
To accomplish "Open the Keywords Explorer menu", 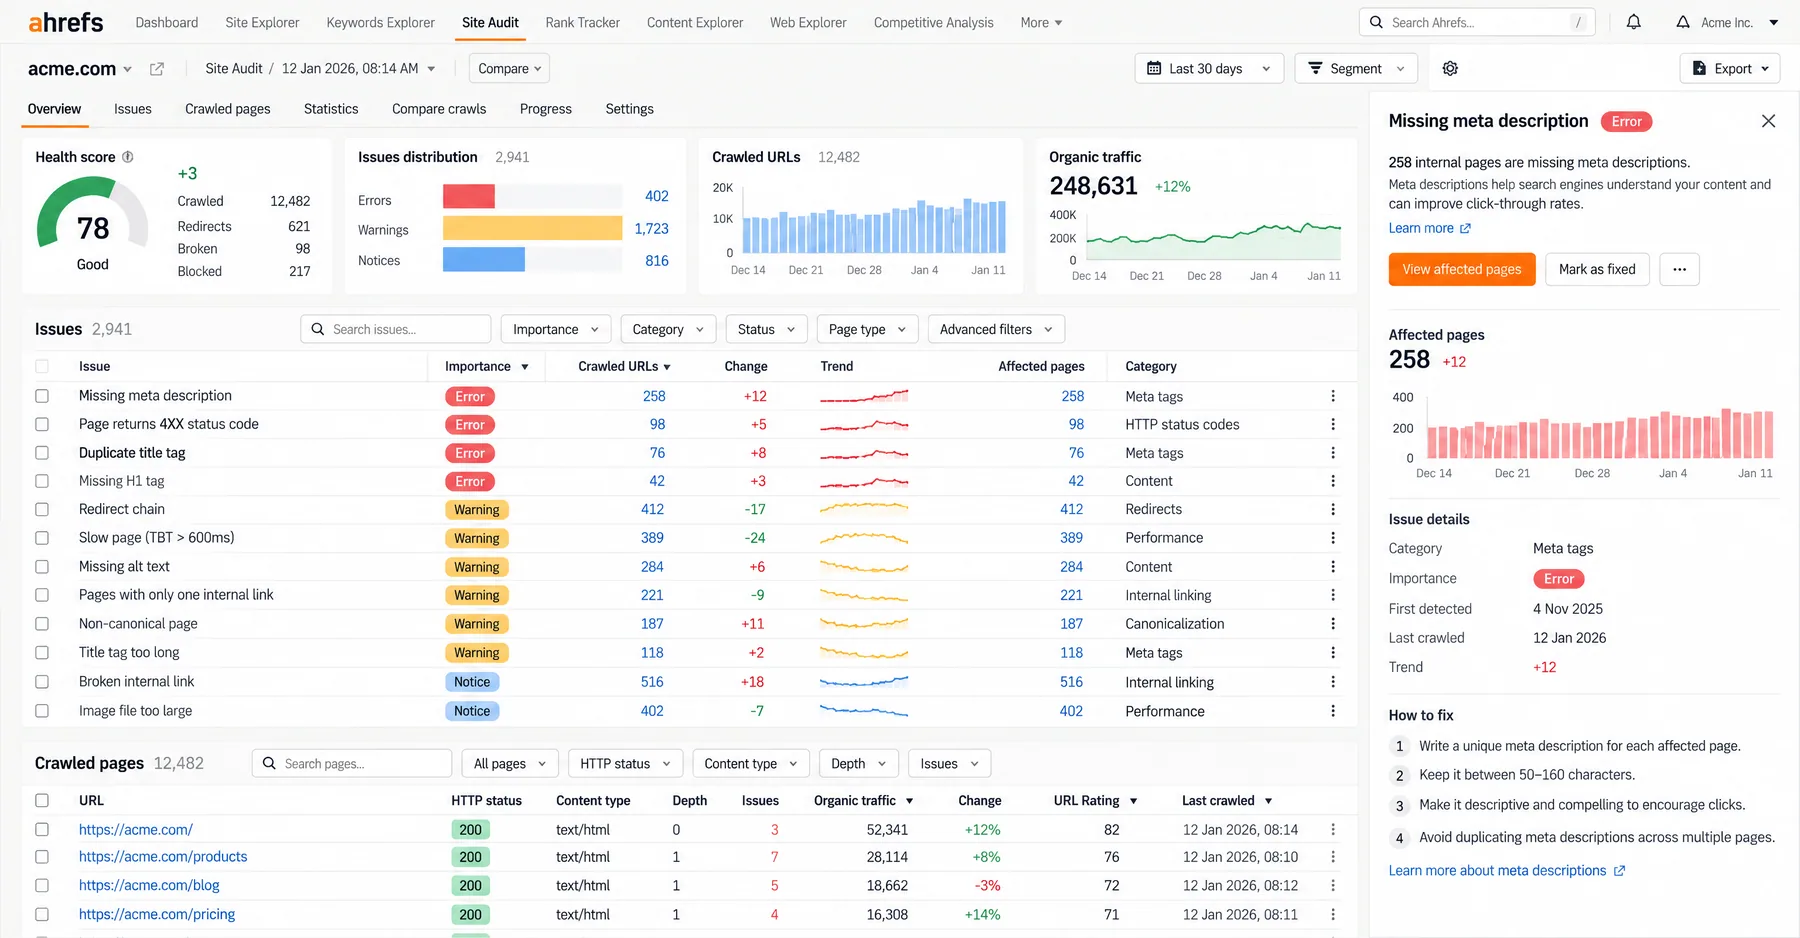I will point(380,22).
